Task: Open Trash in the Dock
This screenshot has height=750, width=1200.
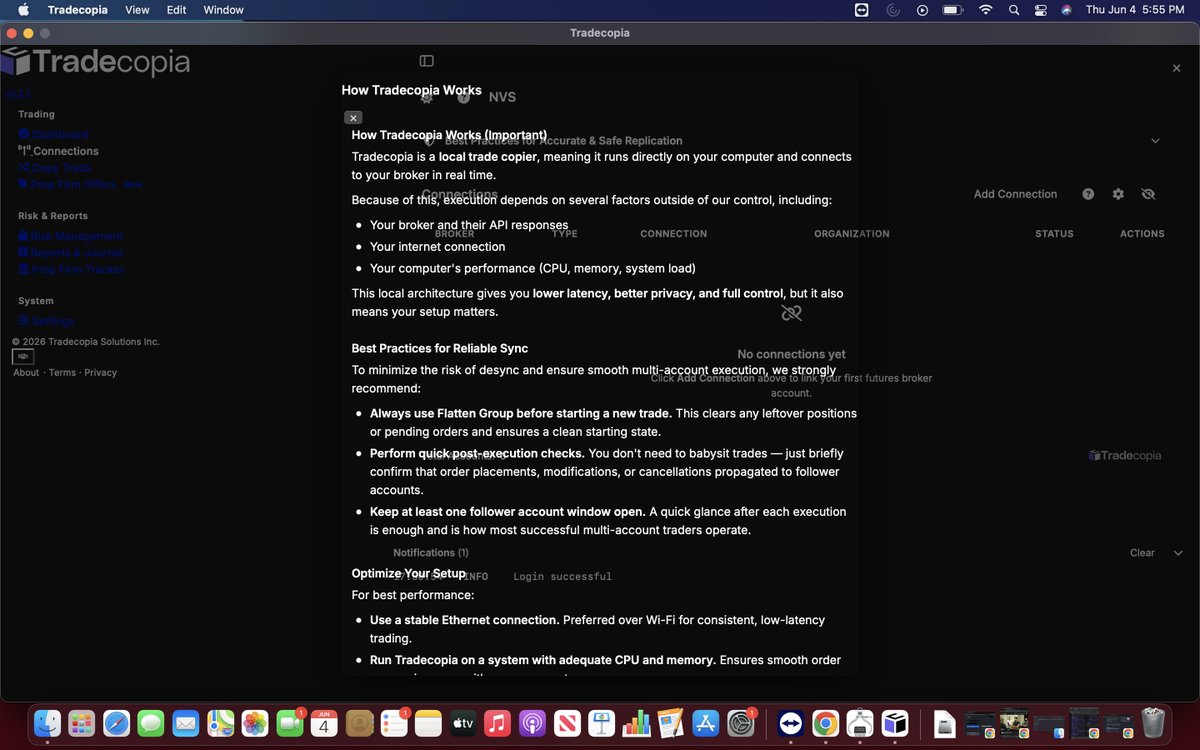Action: pyautogui.click(x=1153, y=722)
